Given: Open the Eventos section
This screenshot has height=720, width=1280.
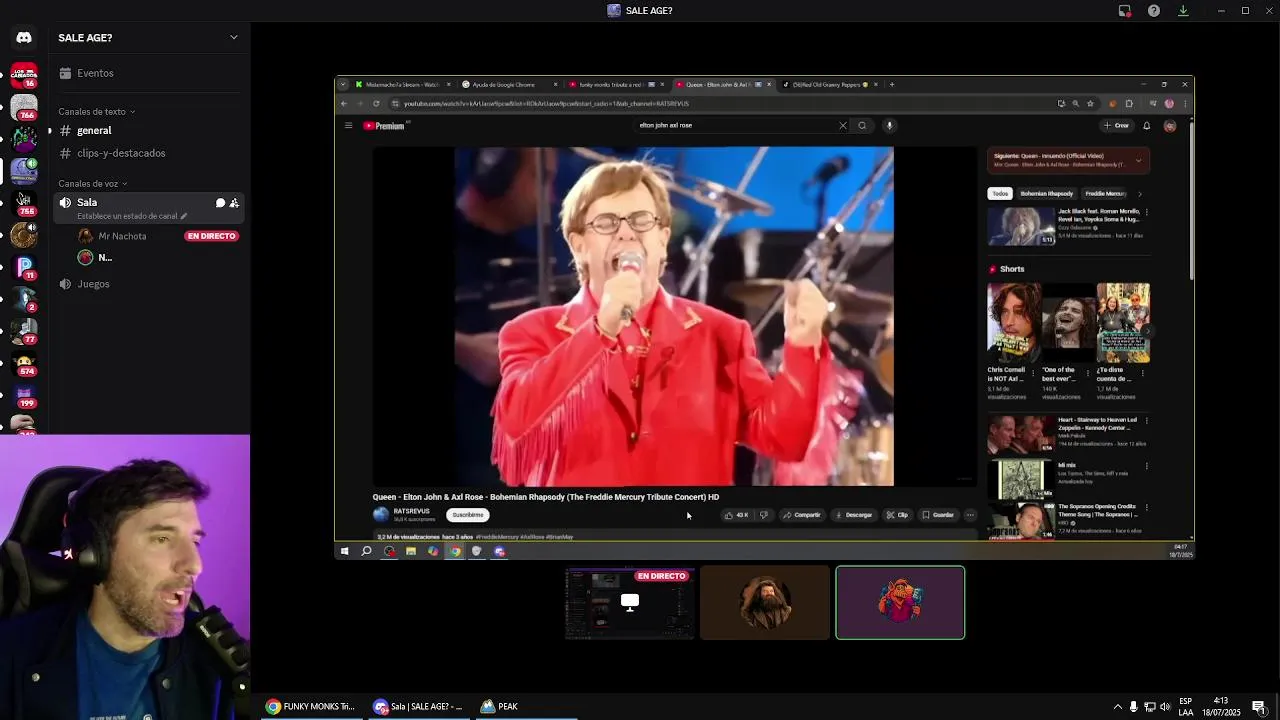Looking at the screenshot, I should [150, 73].
